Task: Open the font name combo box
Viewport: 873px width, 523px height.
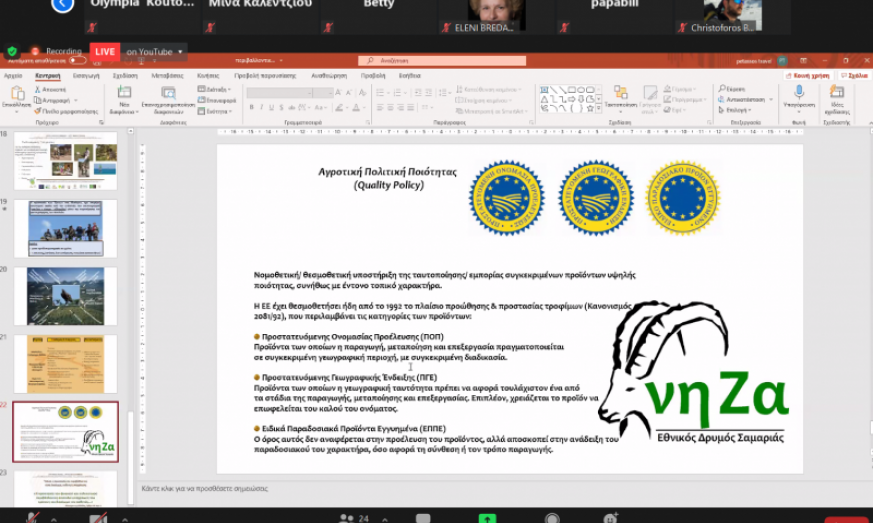Action: tap(279, 92)
